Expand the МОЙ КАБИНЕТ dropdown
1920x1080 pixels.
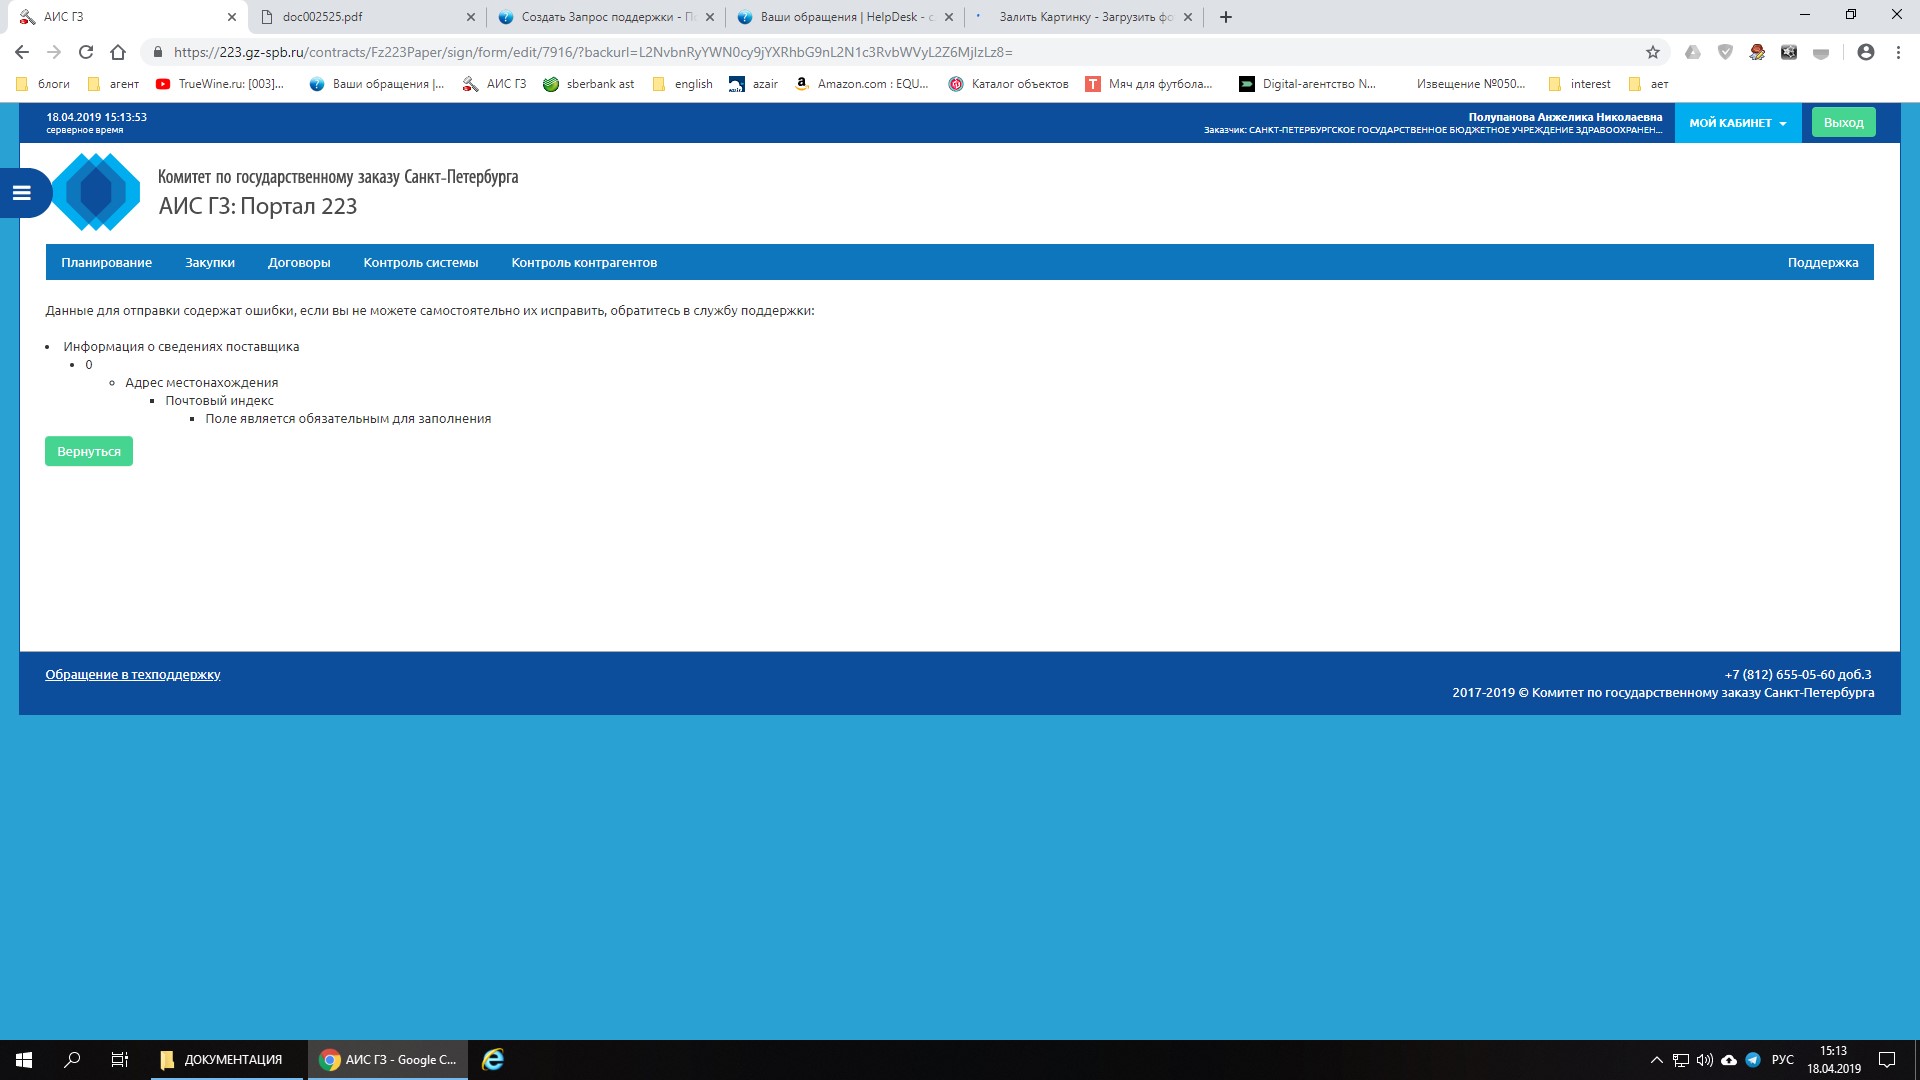[x=1737, y=123]
